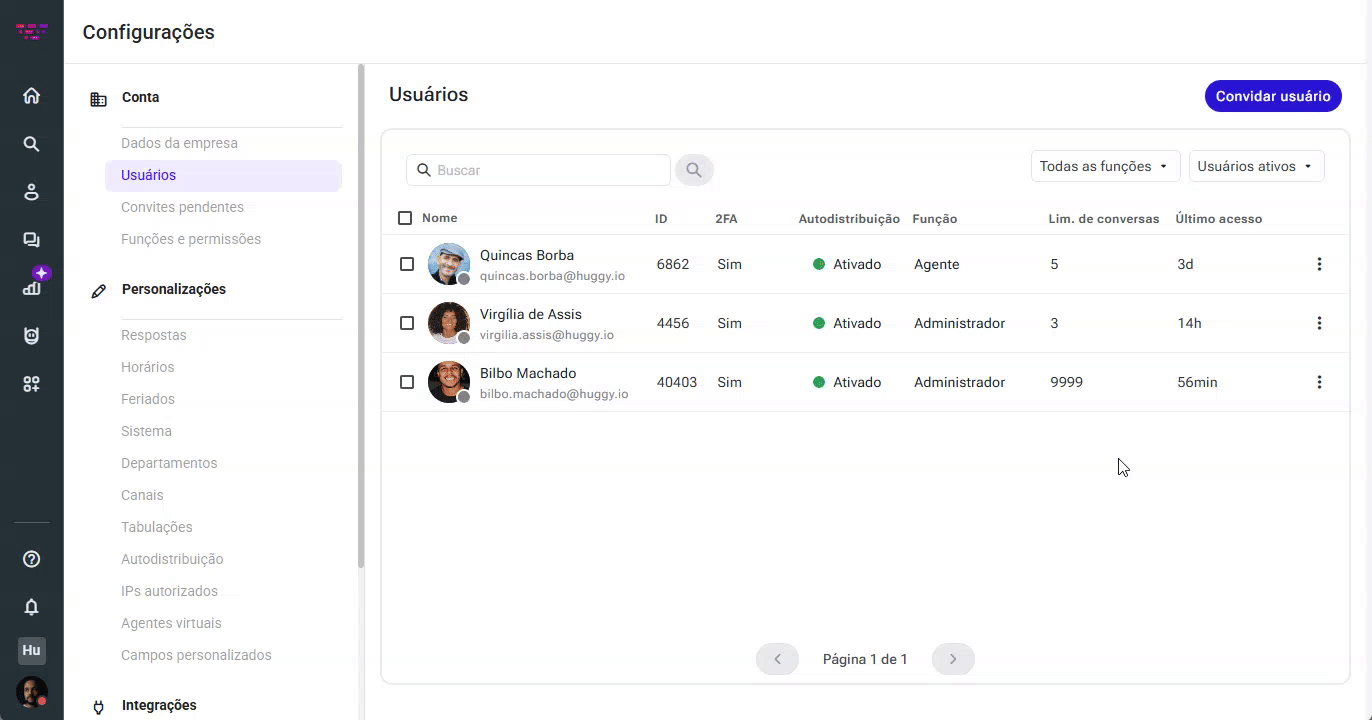Open Funções e permissões settings page
Image resolution: width=1372 pixels, height=720 pixels.
click(x=191, y=239)
